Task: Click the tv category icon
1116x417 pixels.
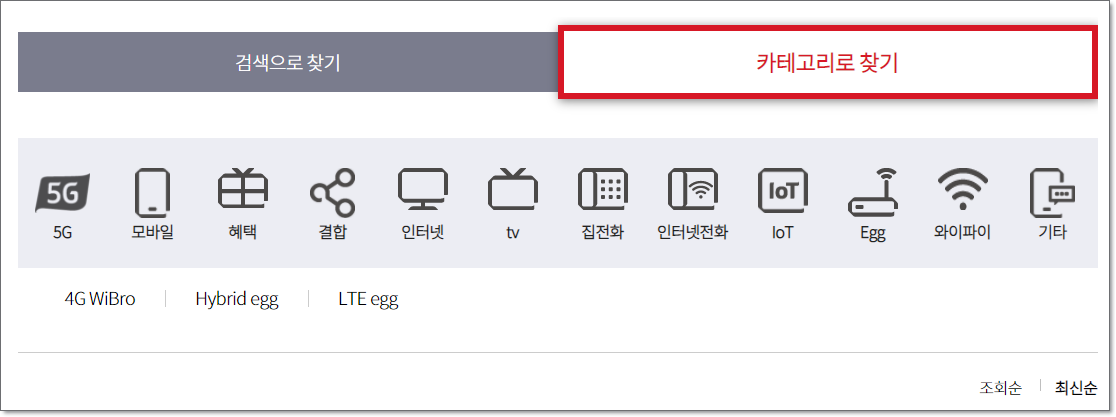Action: [512, 190]
